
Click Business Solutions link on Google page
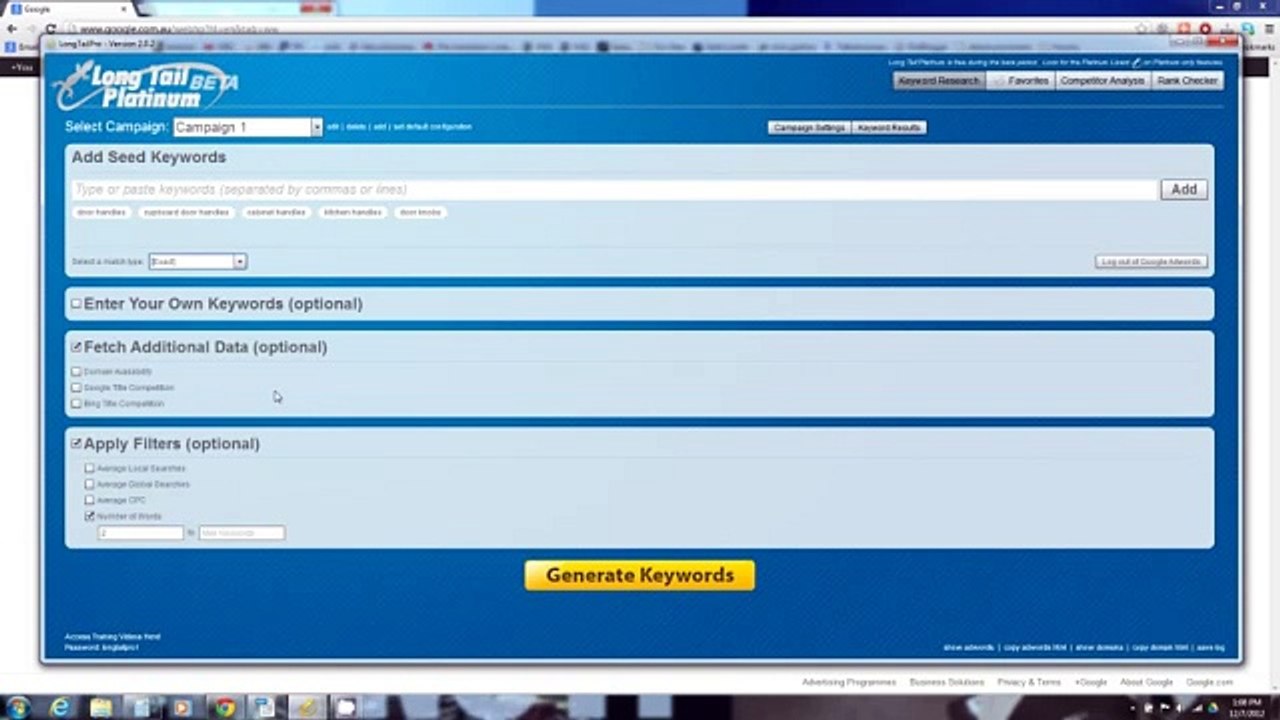coord(947,682)
